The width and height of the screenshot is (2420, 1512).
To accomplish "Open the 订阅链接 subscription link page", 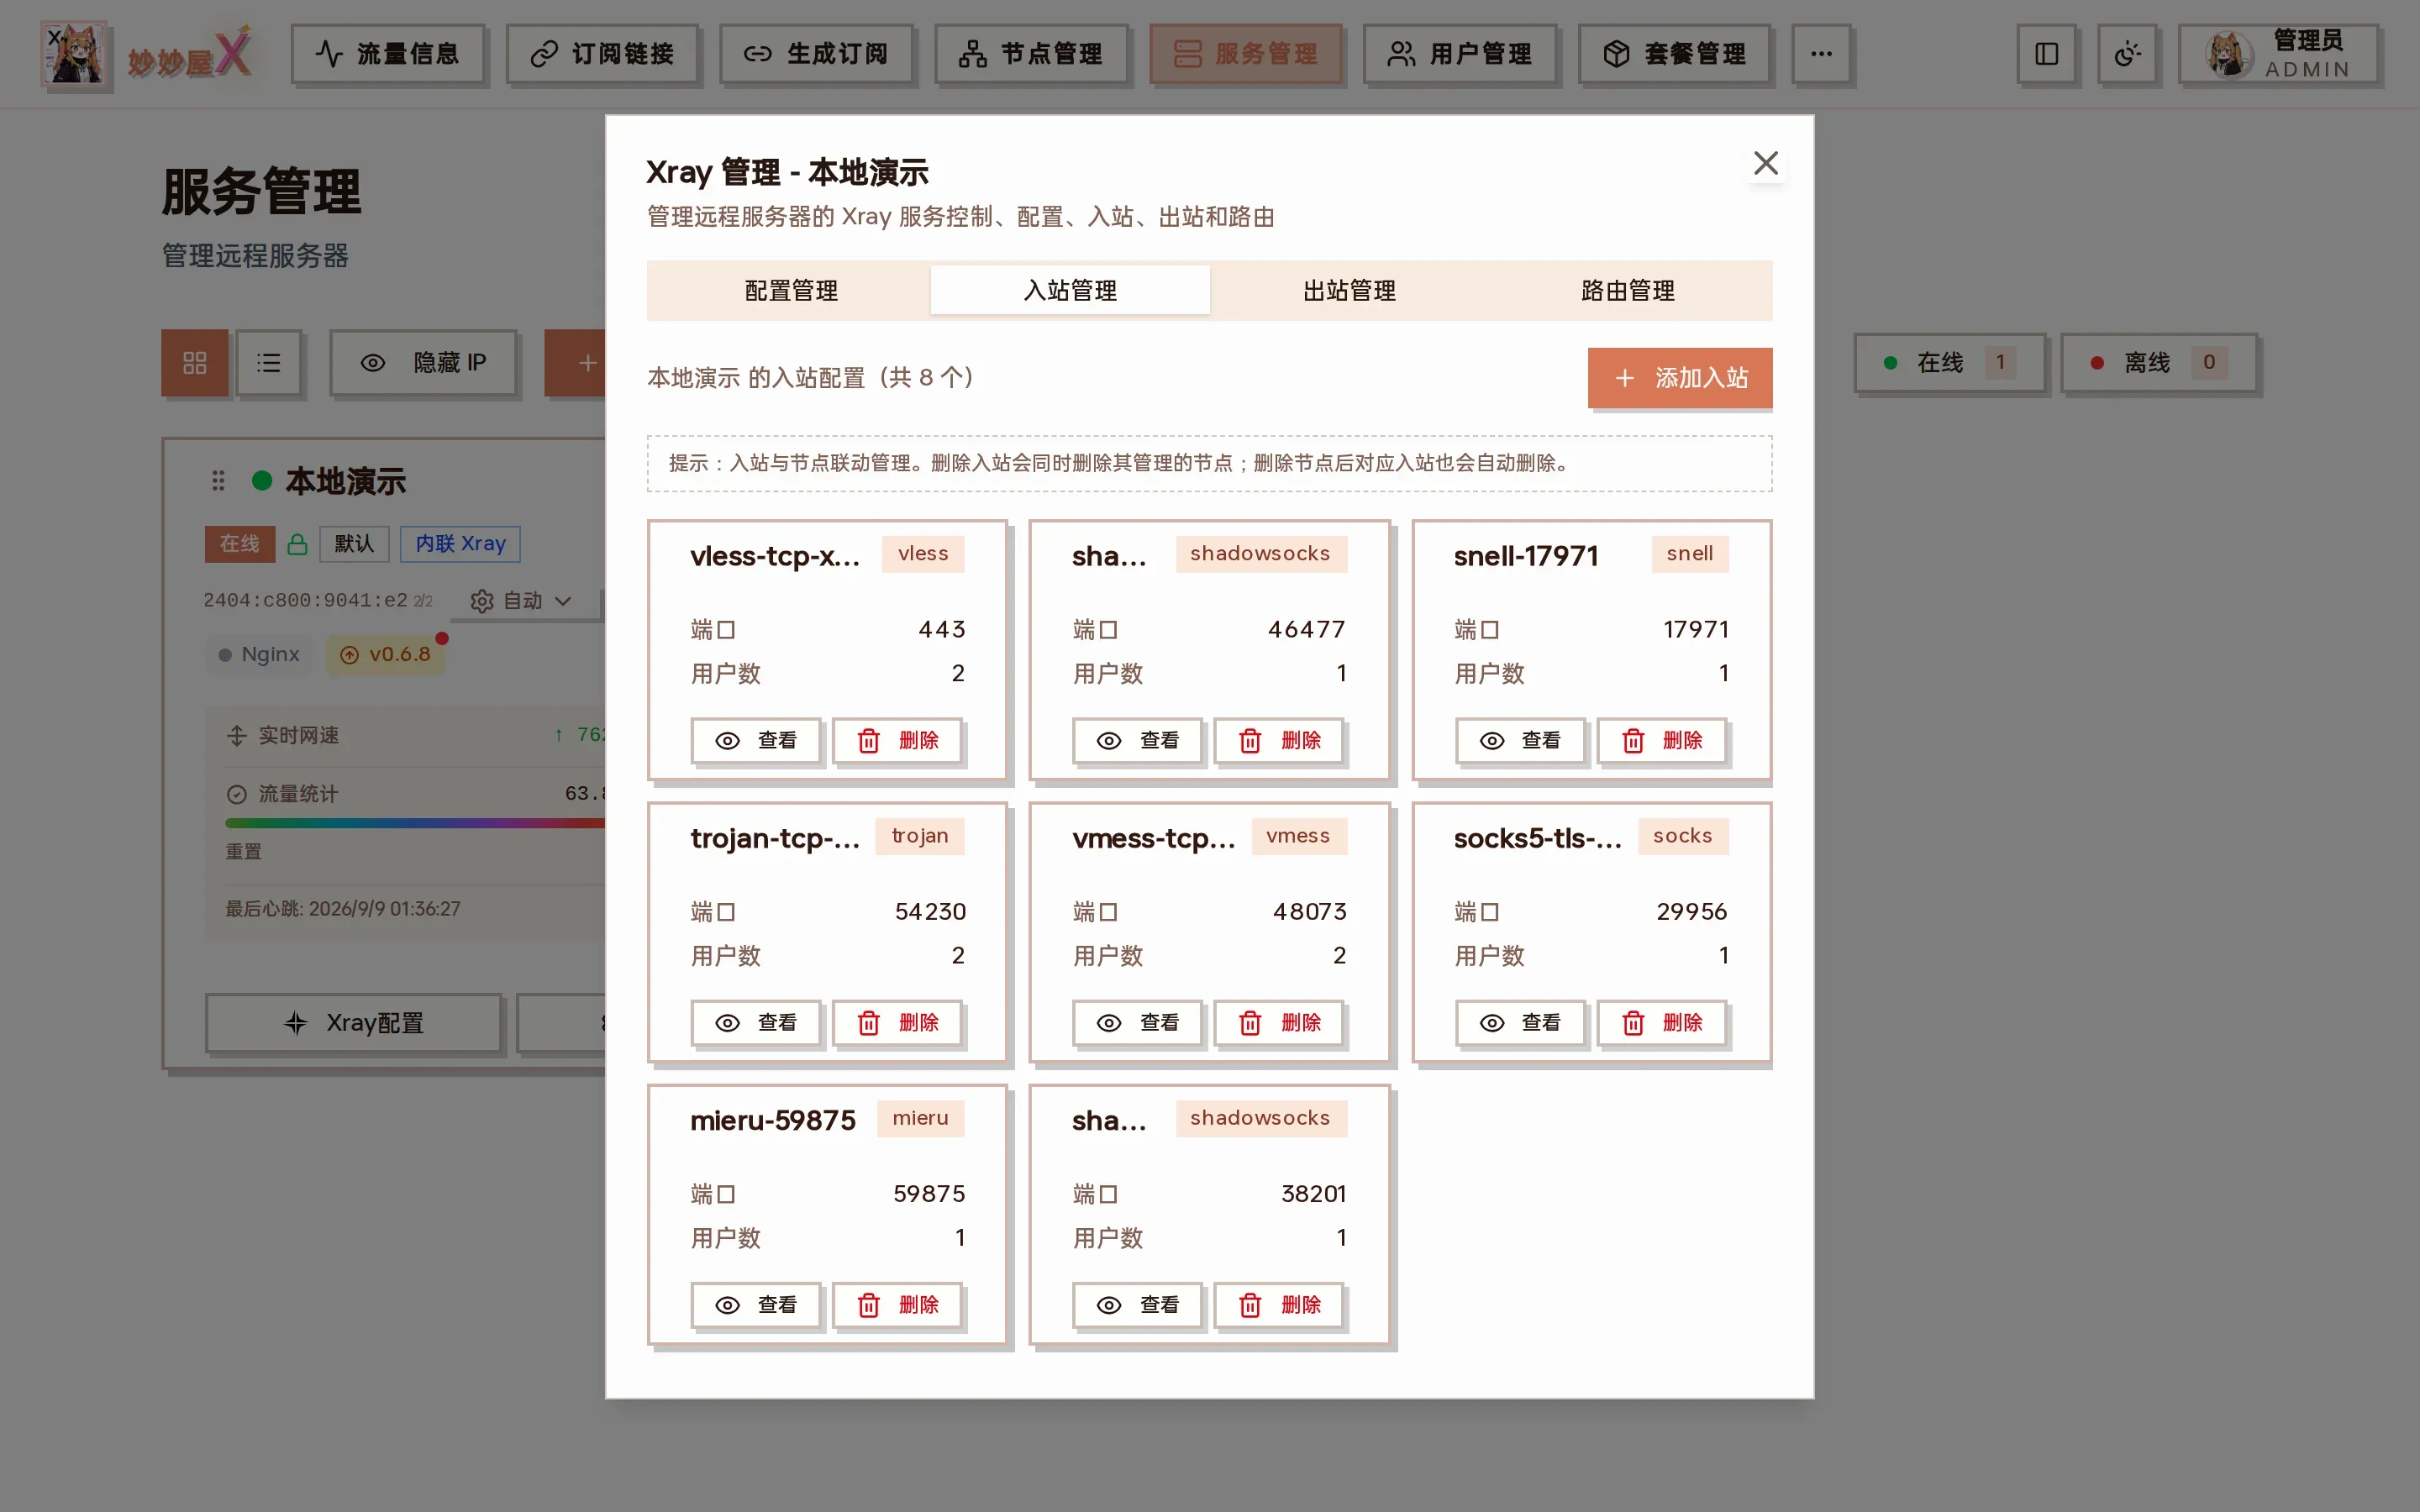I will point(602,54).
